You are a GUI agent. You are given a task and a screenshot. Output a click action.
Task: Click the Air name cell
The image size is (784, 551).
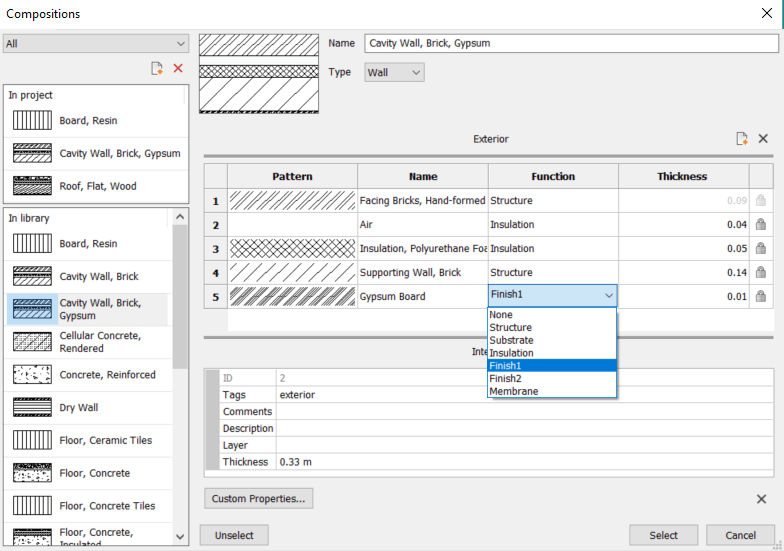tap(422, 224)
